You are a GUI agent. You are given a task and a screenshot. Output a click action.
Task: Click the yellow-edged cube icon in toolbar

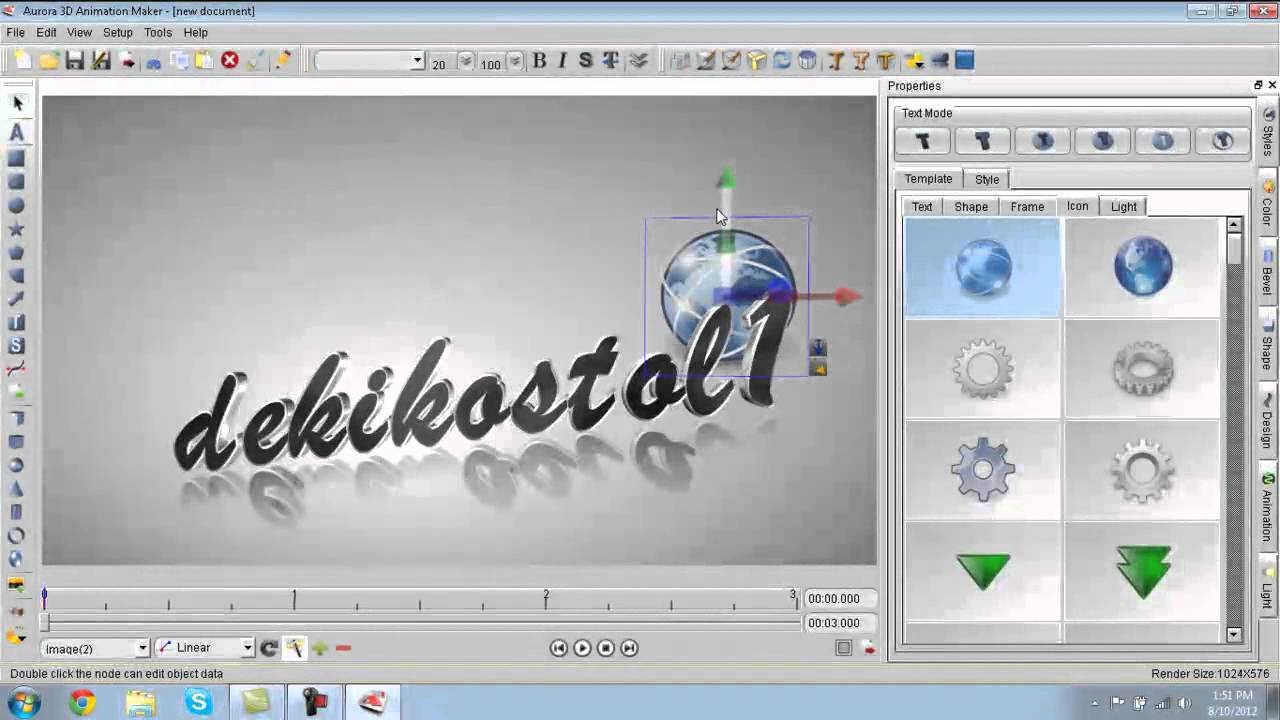click(x=757, y=61)
